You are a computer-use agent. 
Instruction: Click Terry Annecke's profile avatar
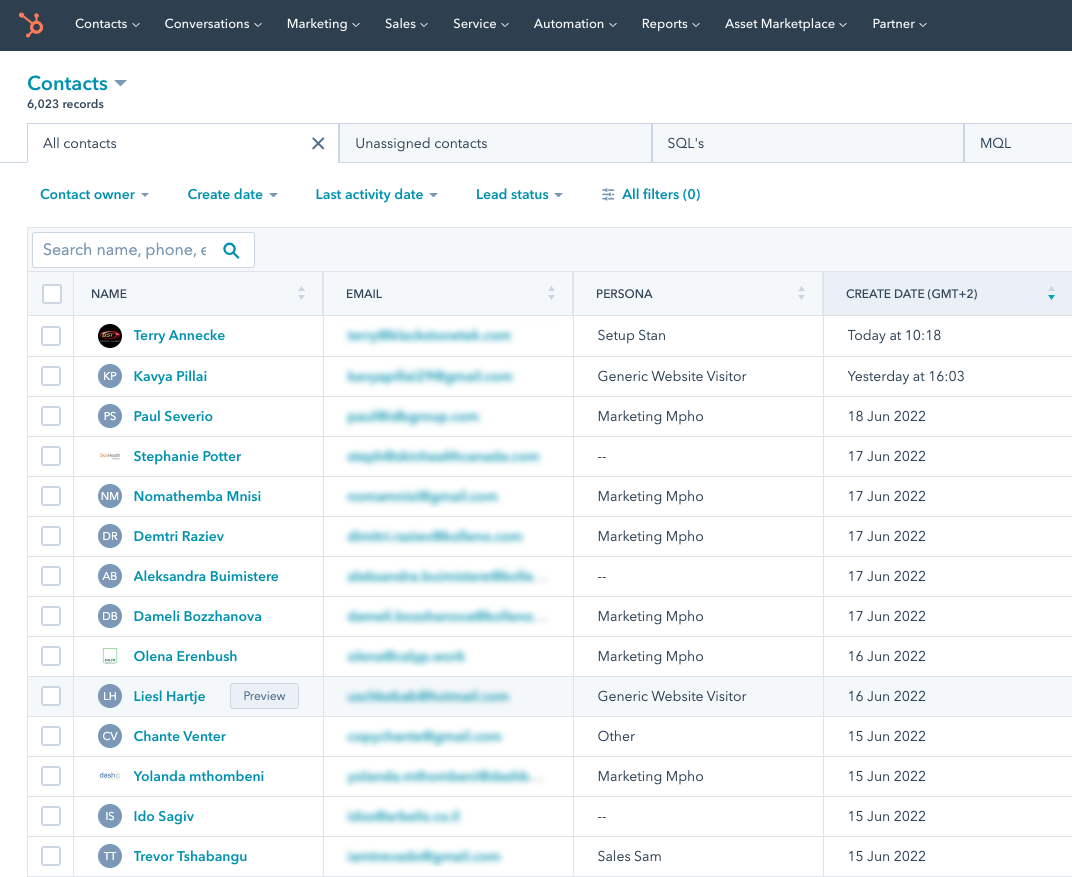[110, 336]
